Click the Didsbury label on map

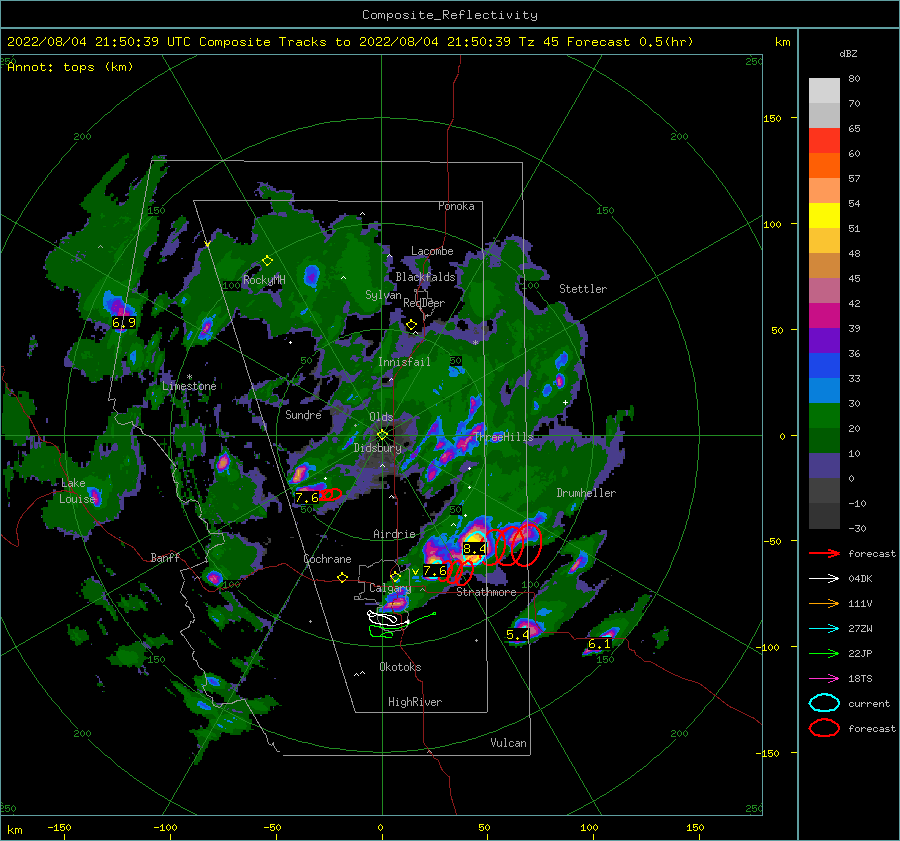pyautogui.click(x=377, y=448)
